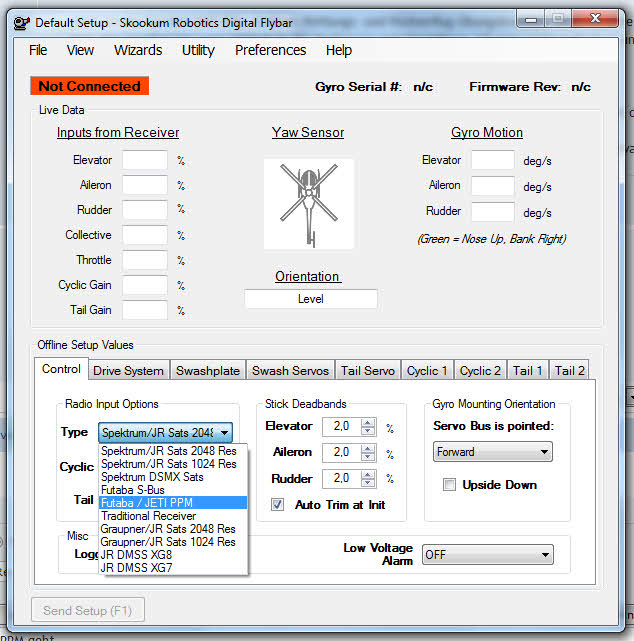Choose Futaba S-Bus option
The height and width of the screenshot is (641, 634).
(x=173, y=490)
